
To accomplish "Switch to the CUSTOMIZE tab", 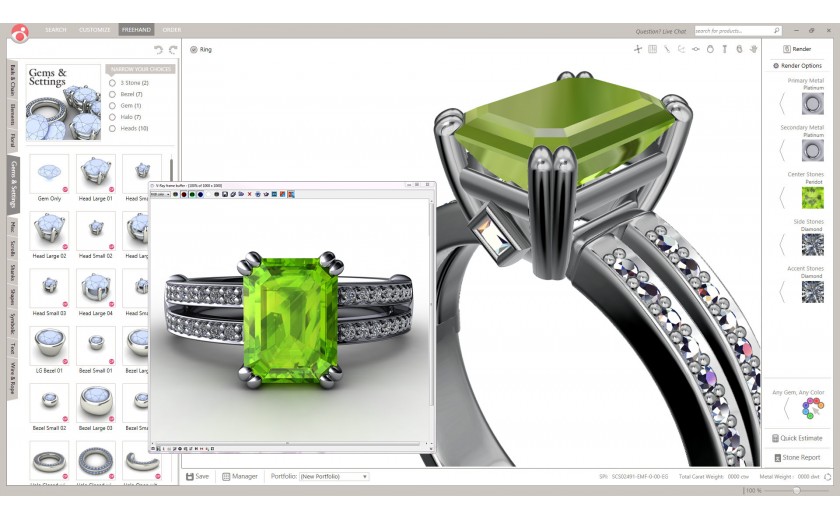I will click(95, 30).
